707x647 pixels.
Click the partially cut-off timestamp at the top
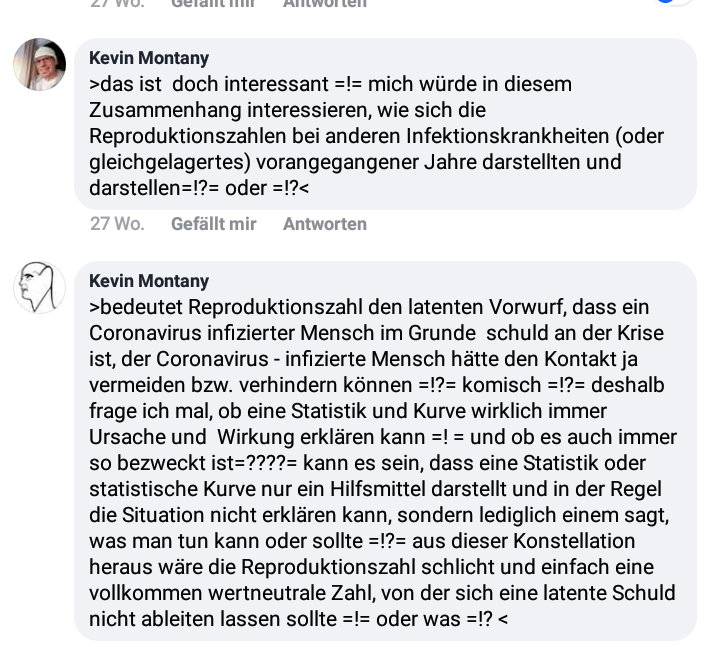click(x=117, y=4)
